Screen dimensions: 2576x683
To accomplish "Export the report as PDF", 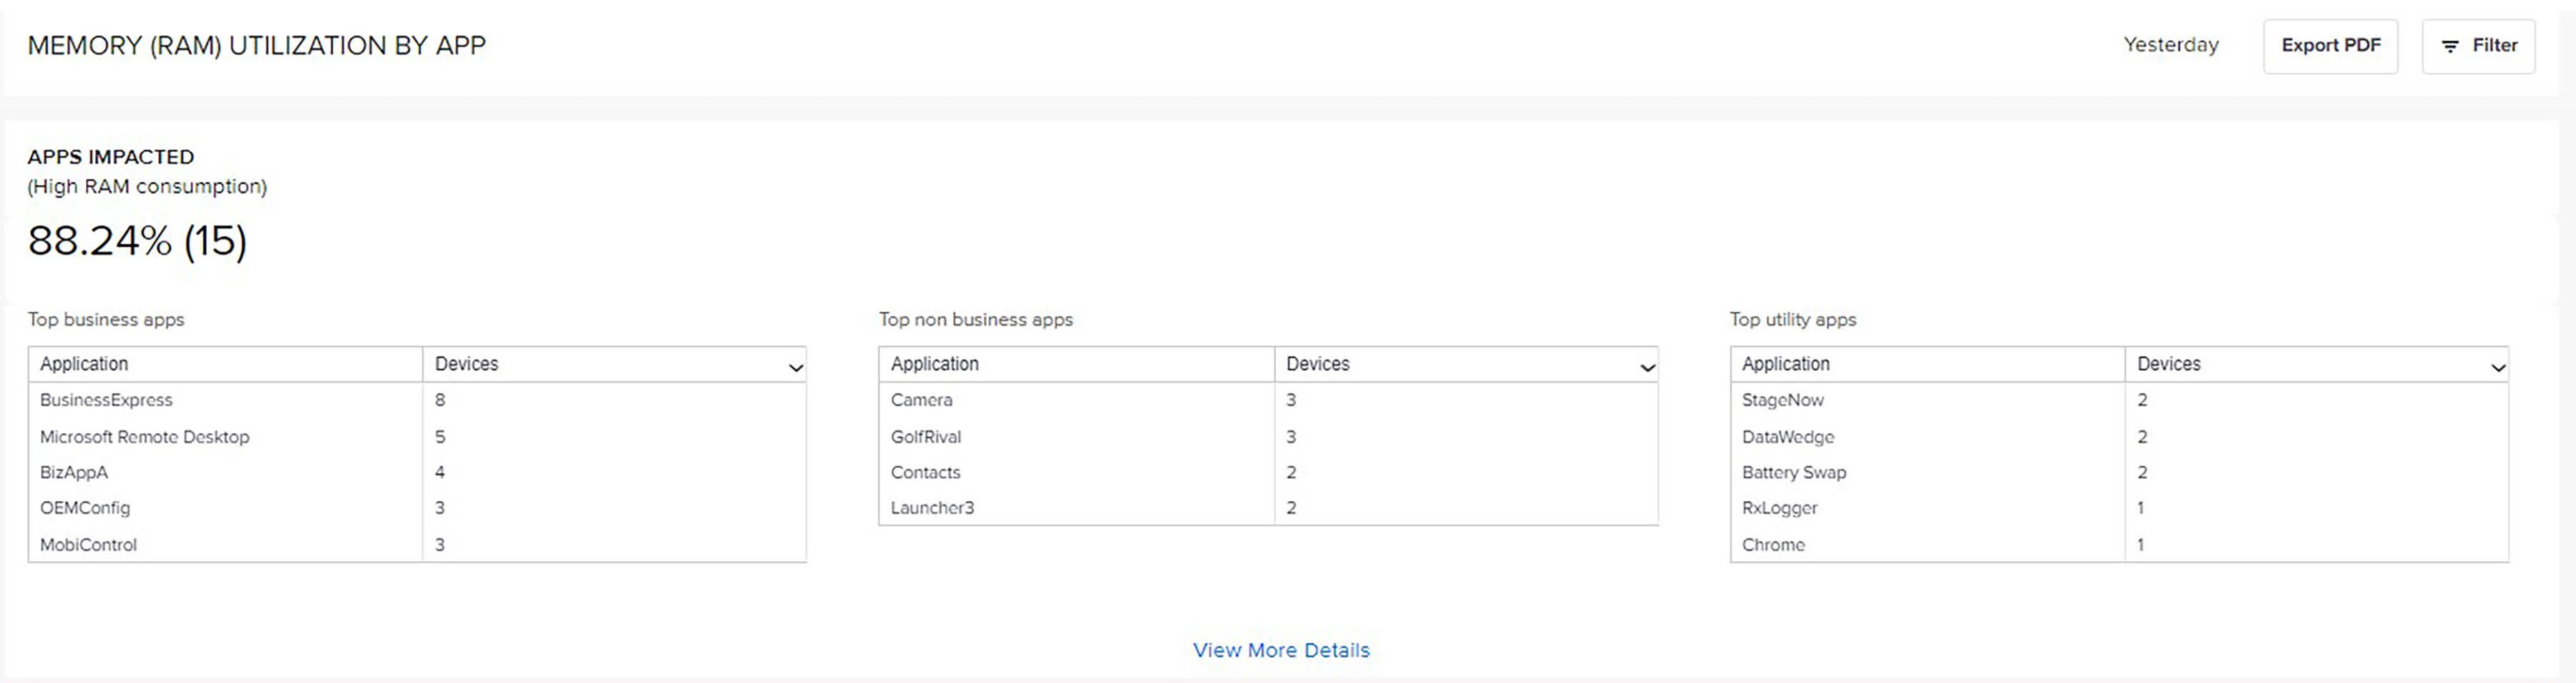I will click(x=2330, y=46).
